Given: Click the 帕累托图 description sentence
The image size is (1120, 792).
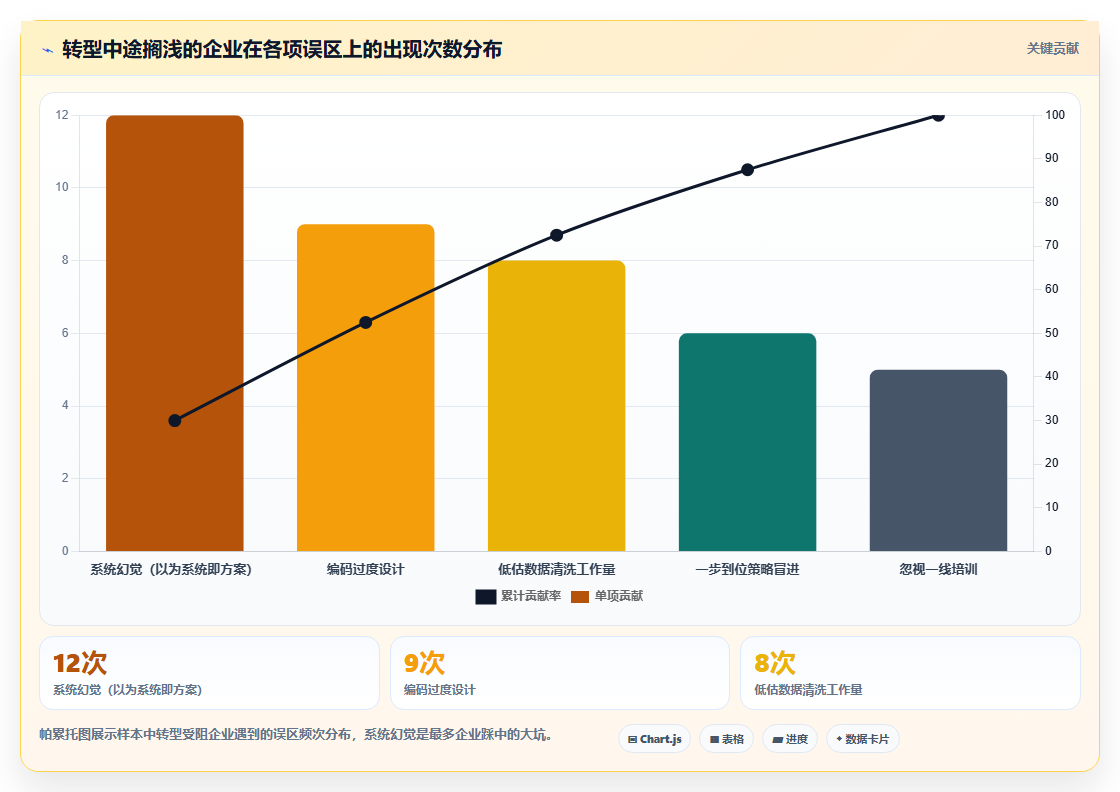Looking at the screenshot, I should click(x=296, y=735).
